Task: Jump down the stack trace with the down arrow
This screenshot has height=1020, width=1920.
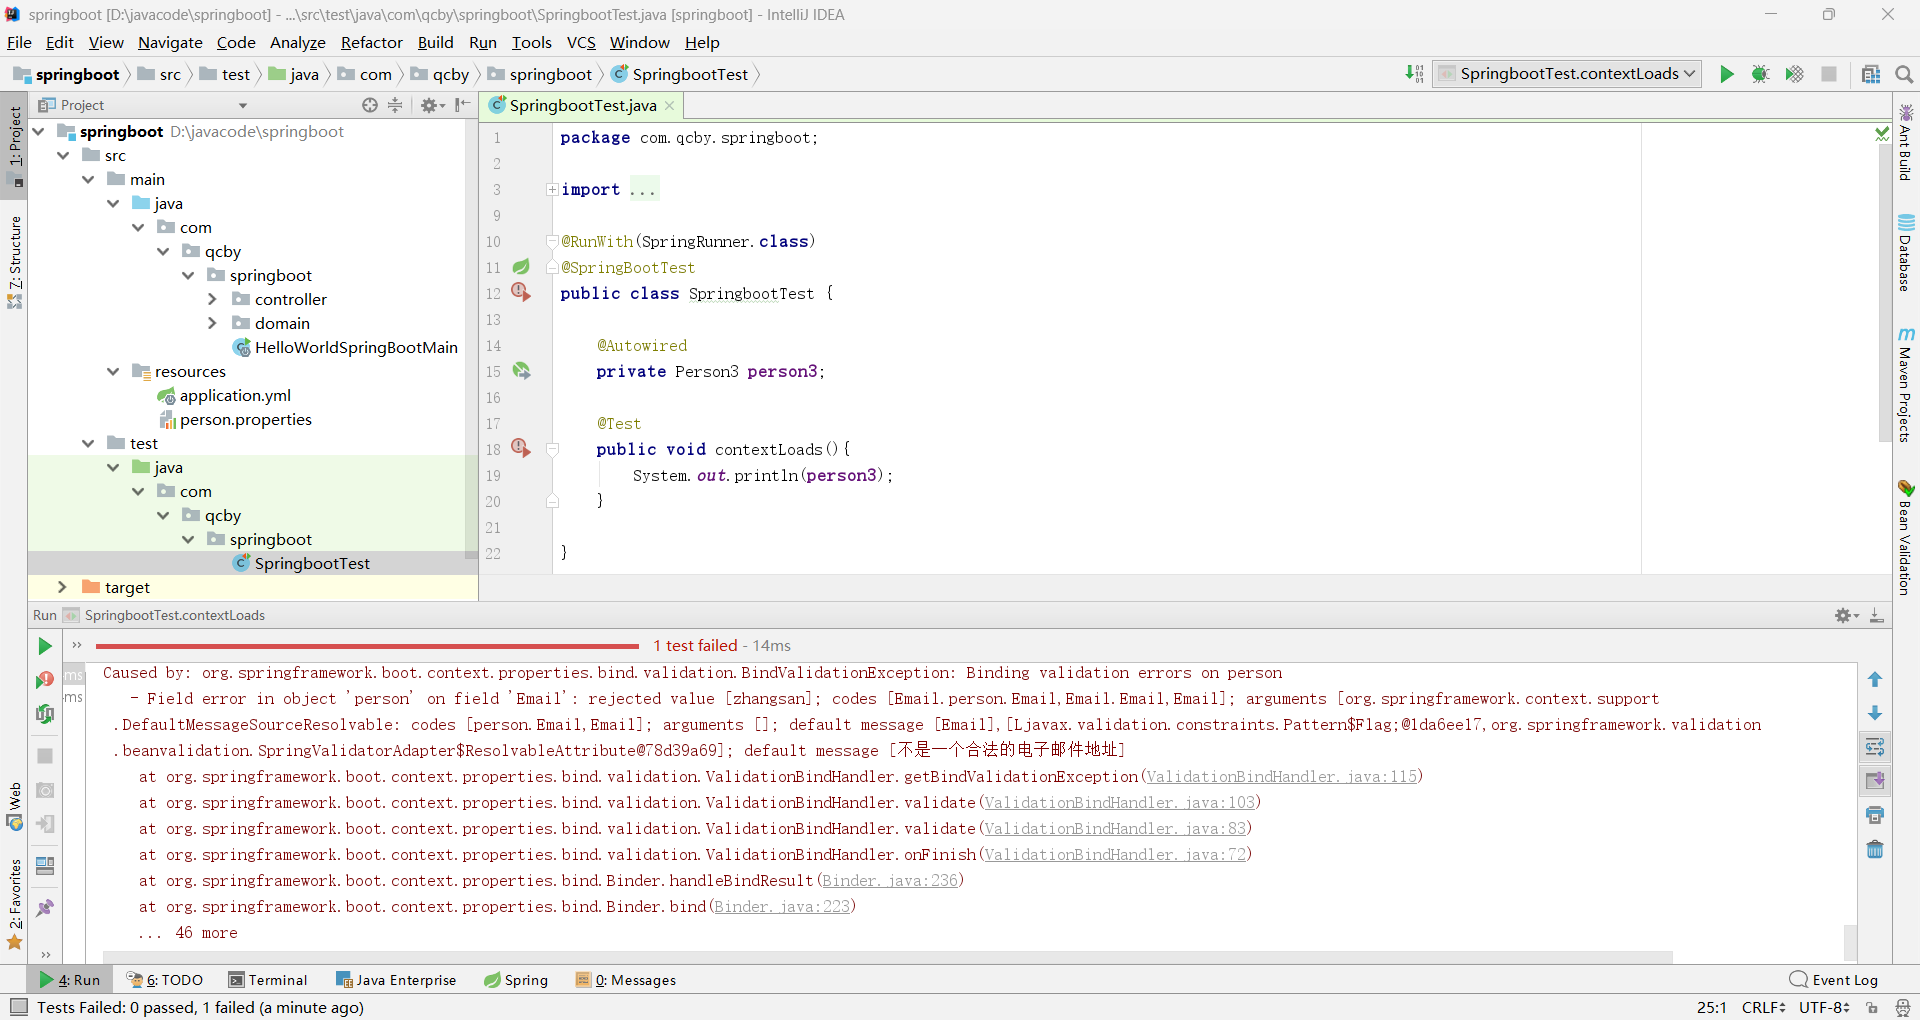Action: [1875, 713]
